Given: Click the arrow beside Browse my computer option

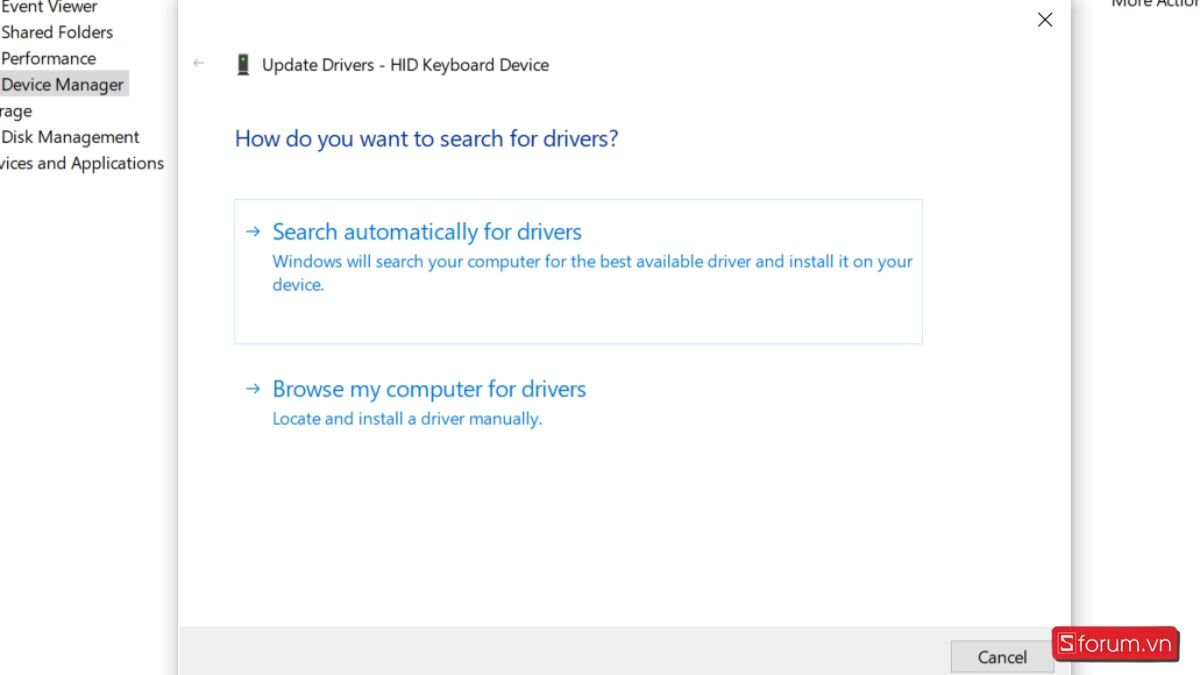Looking at the screenshot, I should tap(252, 389).
